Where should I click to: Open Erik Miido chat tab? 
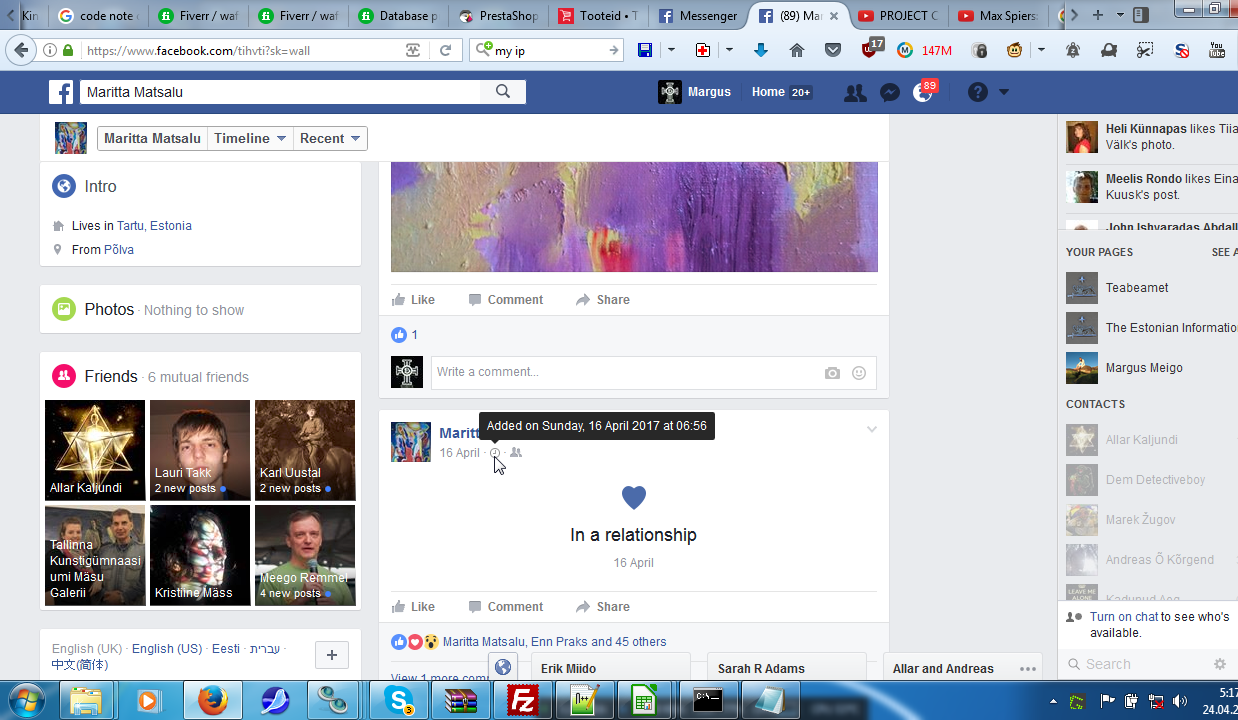click(x=610, y=667)
